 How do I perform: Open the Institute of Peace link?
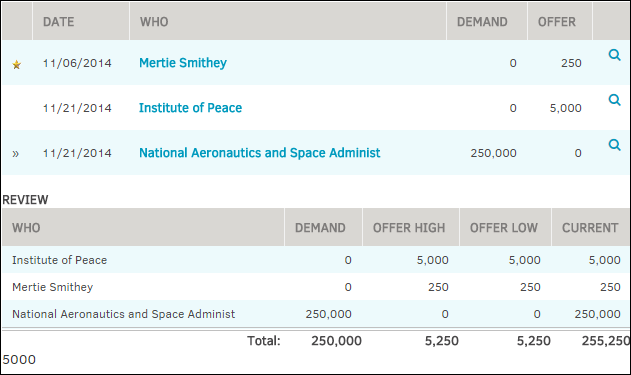[190, 108]
